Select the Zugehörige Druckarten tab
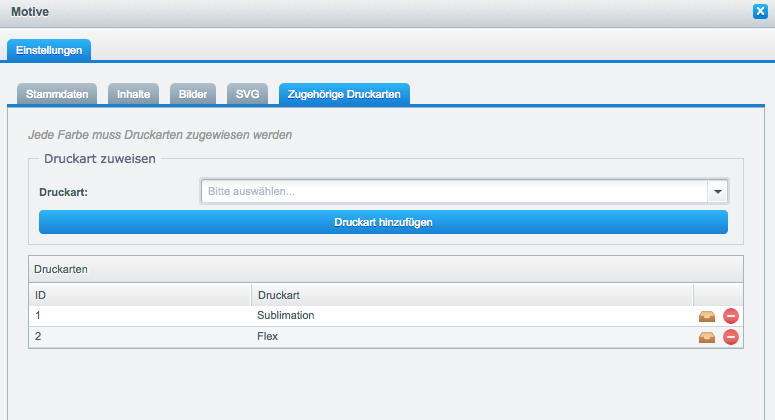Screen dimensions: 775x420 344,94
